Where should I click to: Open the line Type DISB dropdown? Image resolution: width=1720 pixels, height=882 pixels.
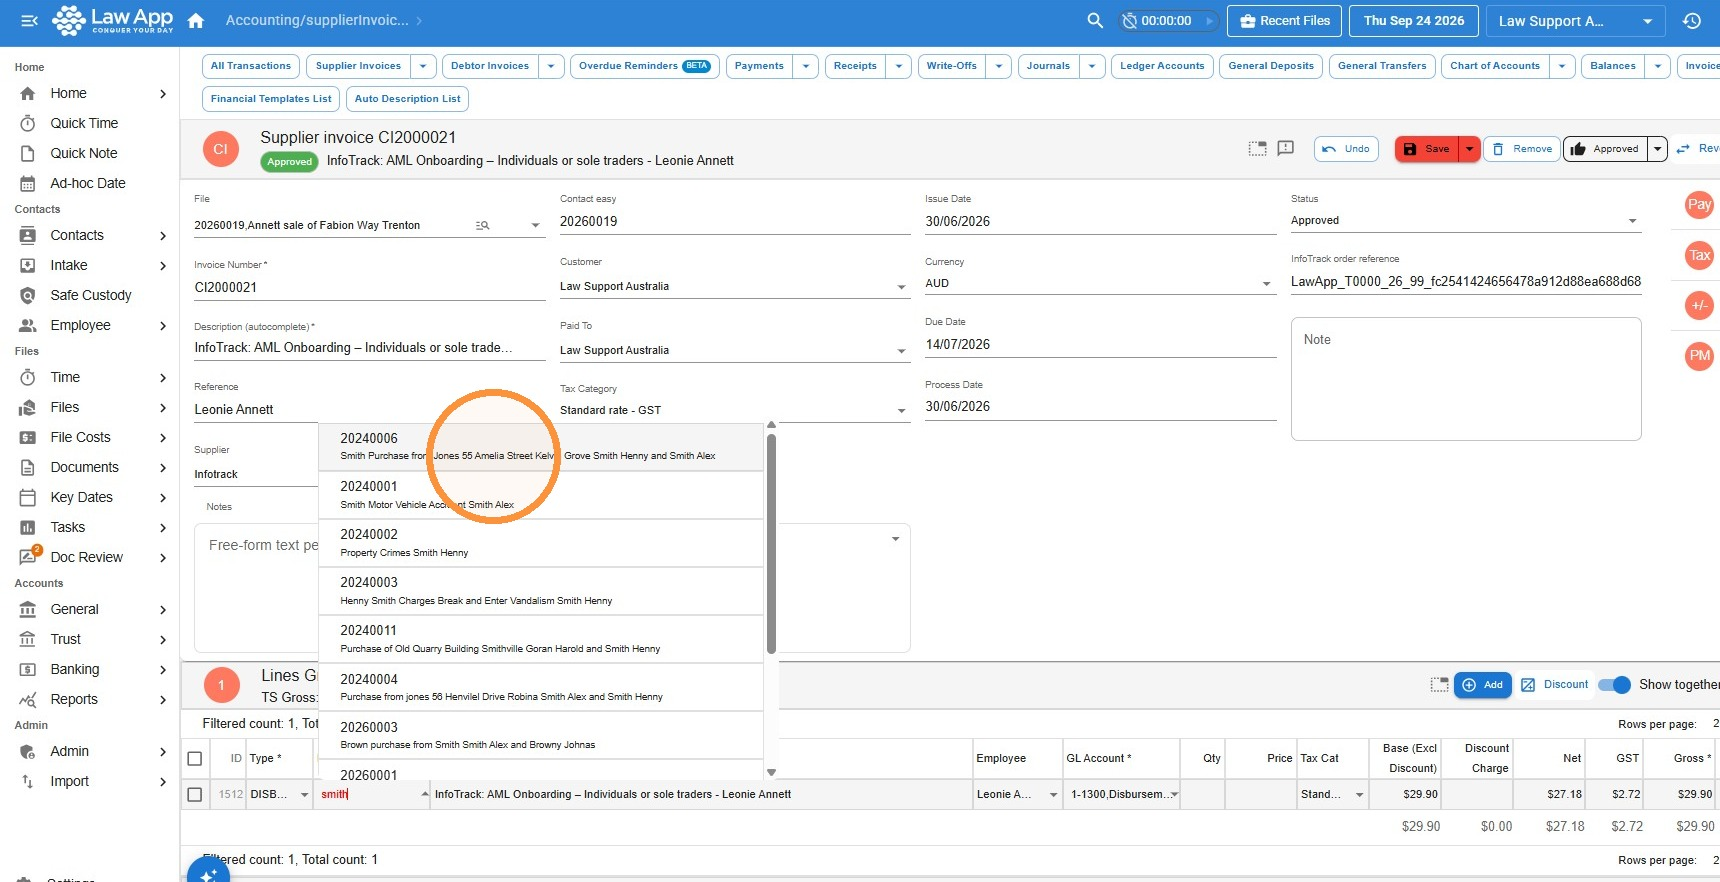(x=304, y=795)
